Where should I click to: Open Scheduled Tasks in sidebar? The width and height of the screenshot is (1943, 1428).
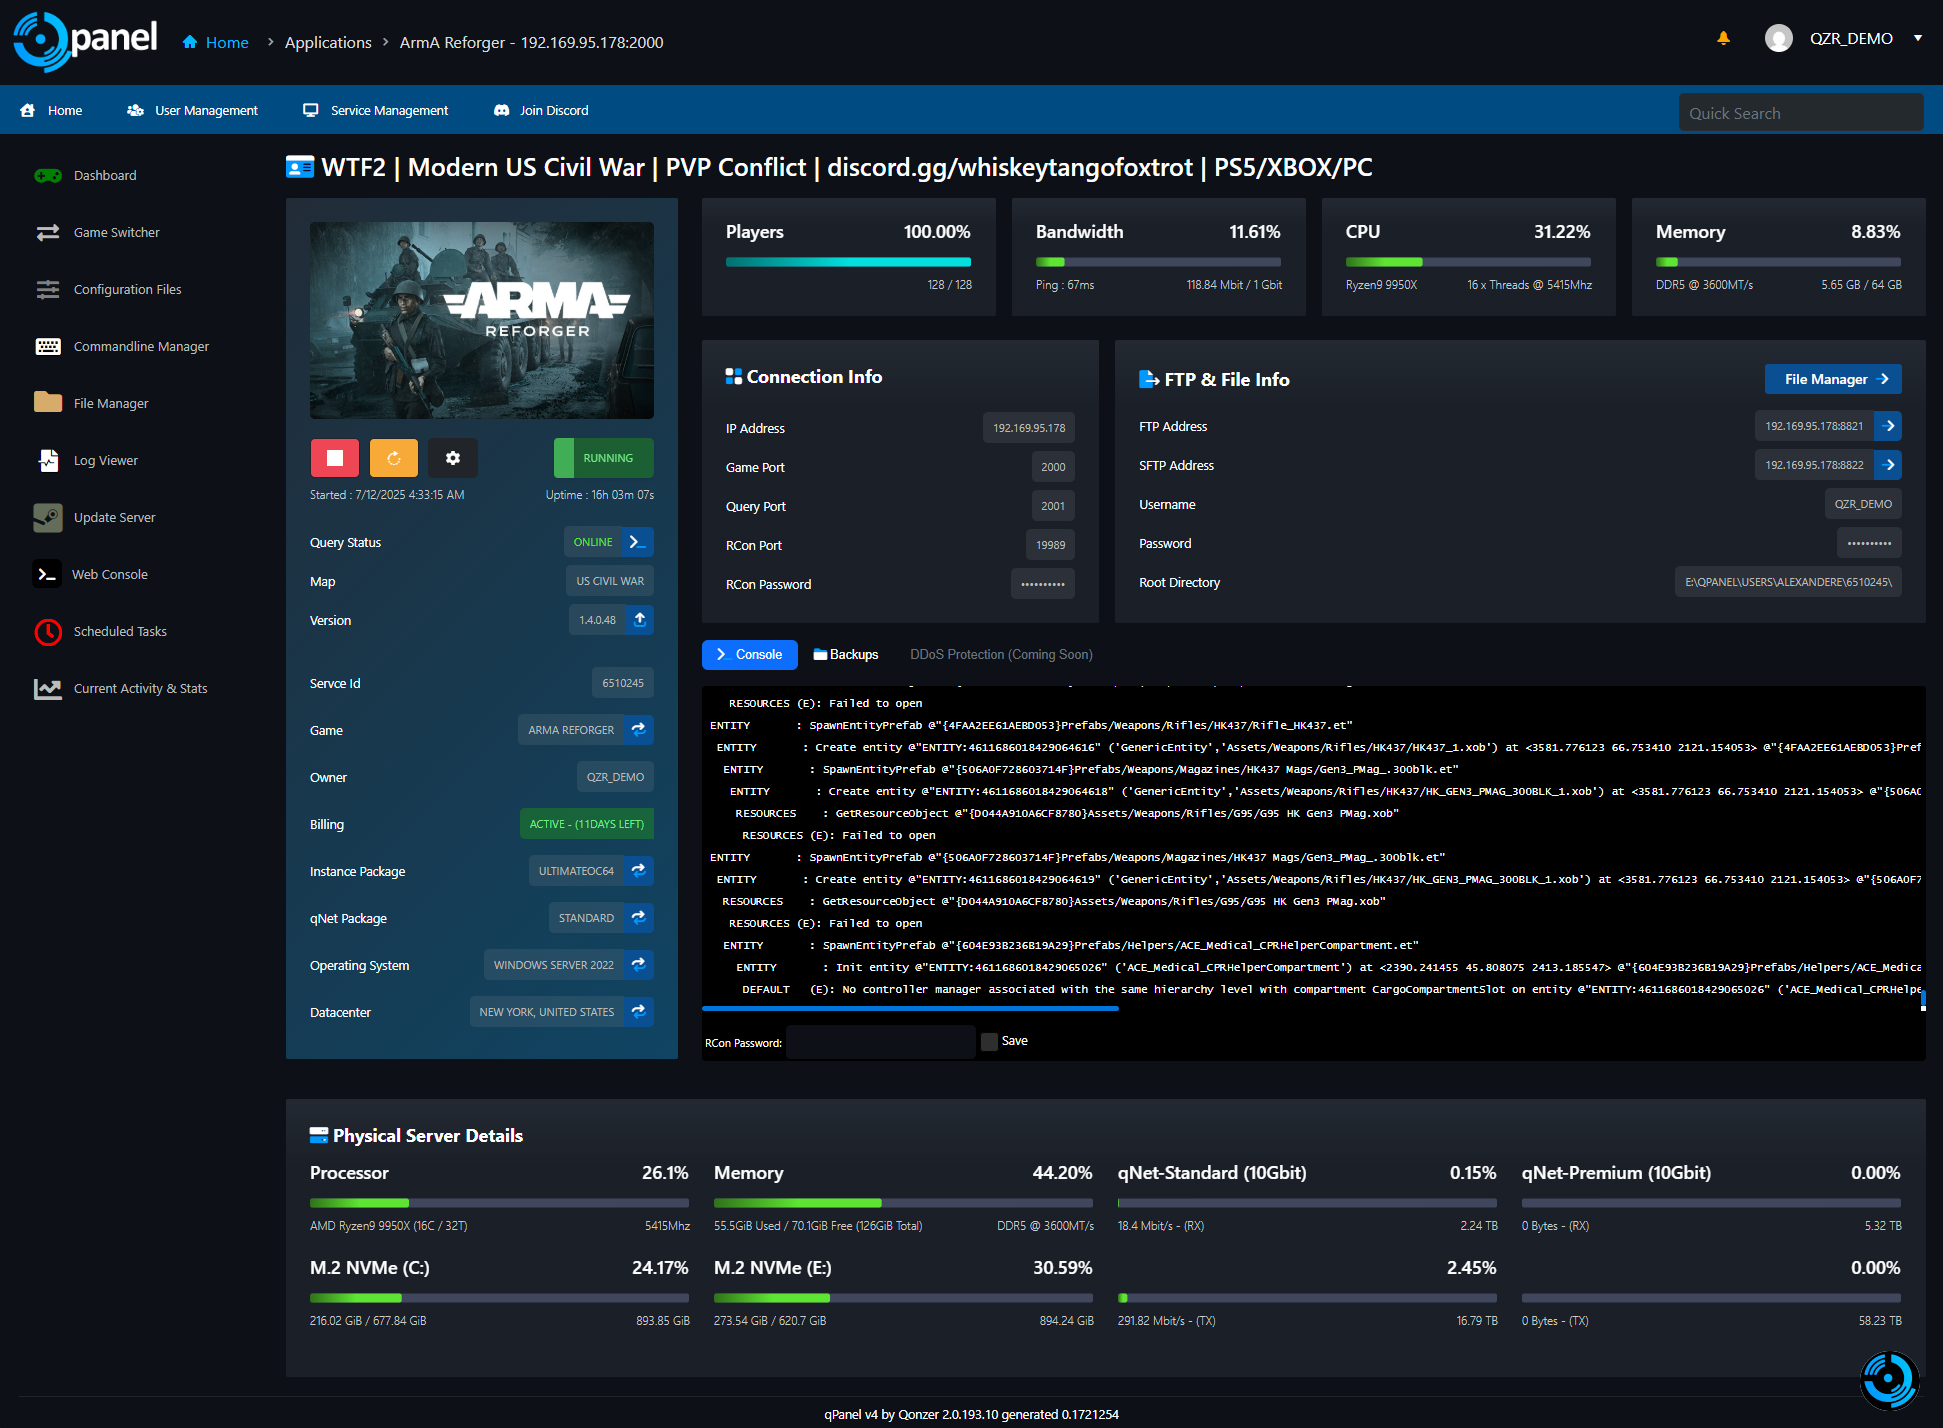tap(100, 631)
